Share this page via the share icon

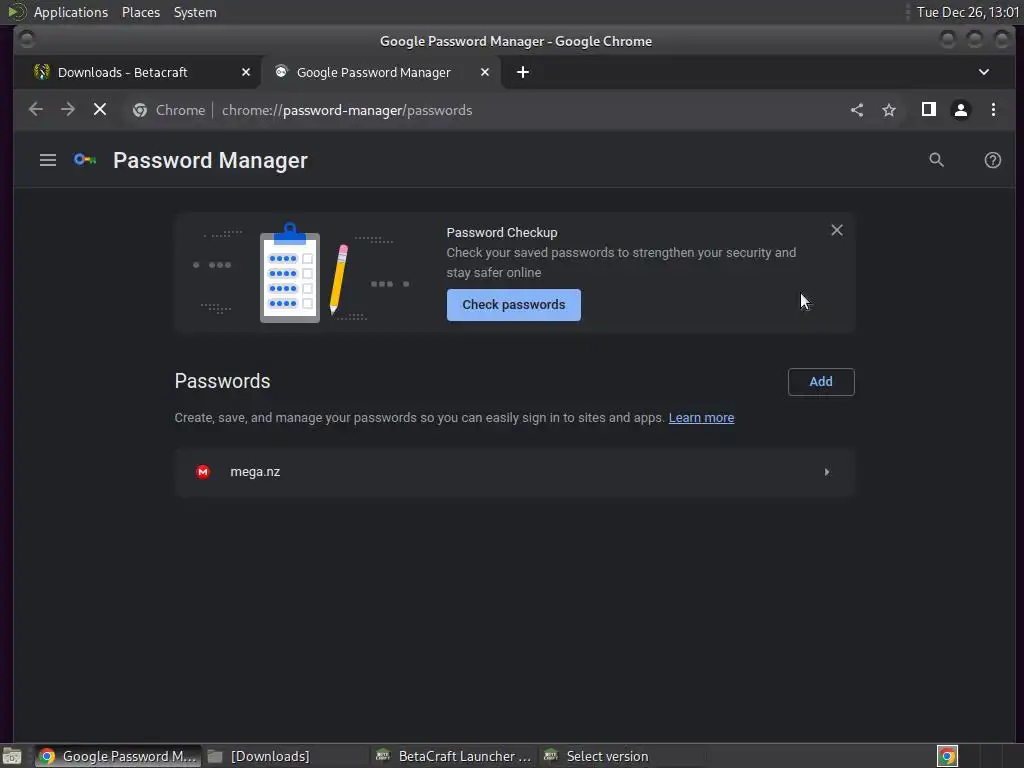(857, 110)
